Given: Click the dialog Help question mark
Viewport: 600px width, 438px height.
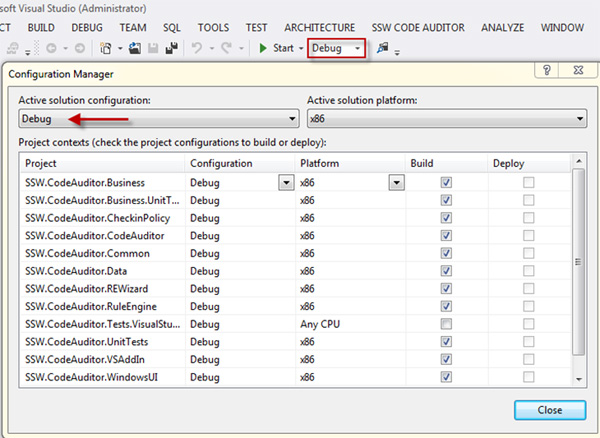Looking at the screenshot, I should pos(548,72).
